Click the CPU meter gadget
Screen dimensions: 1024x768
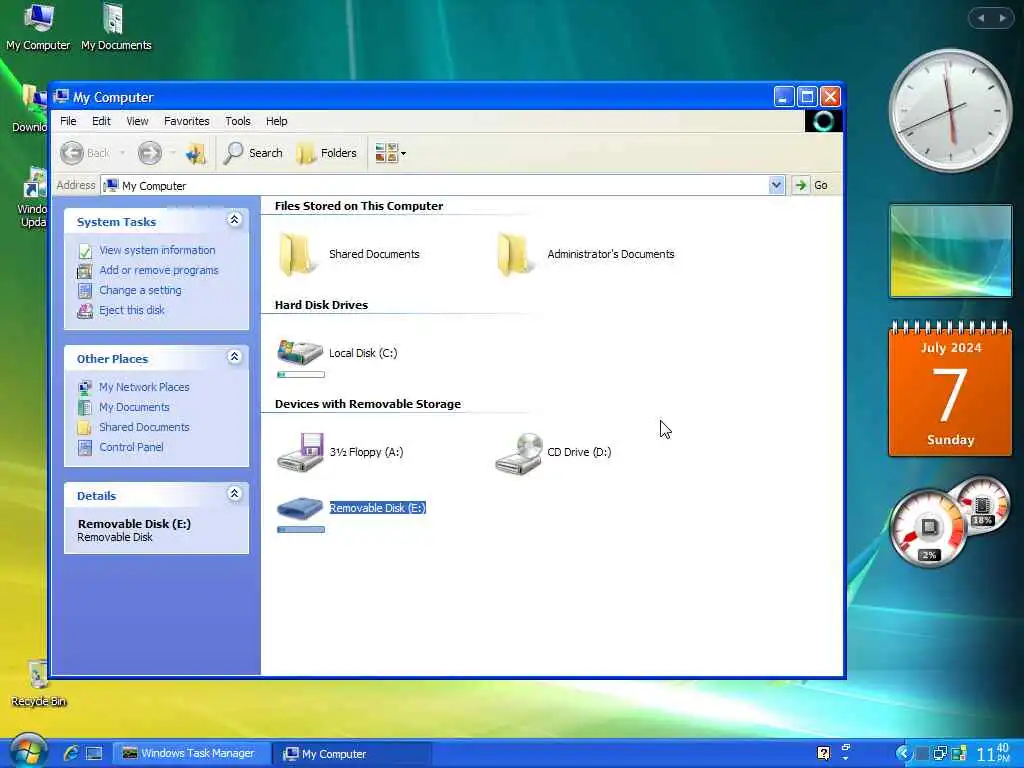950,522
